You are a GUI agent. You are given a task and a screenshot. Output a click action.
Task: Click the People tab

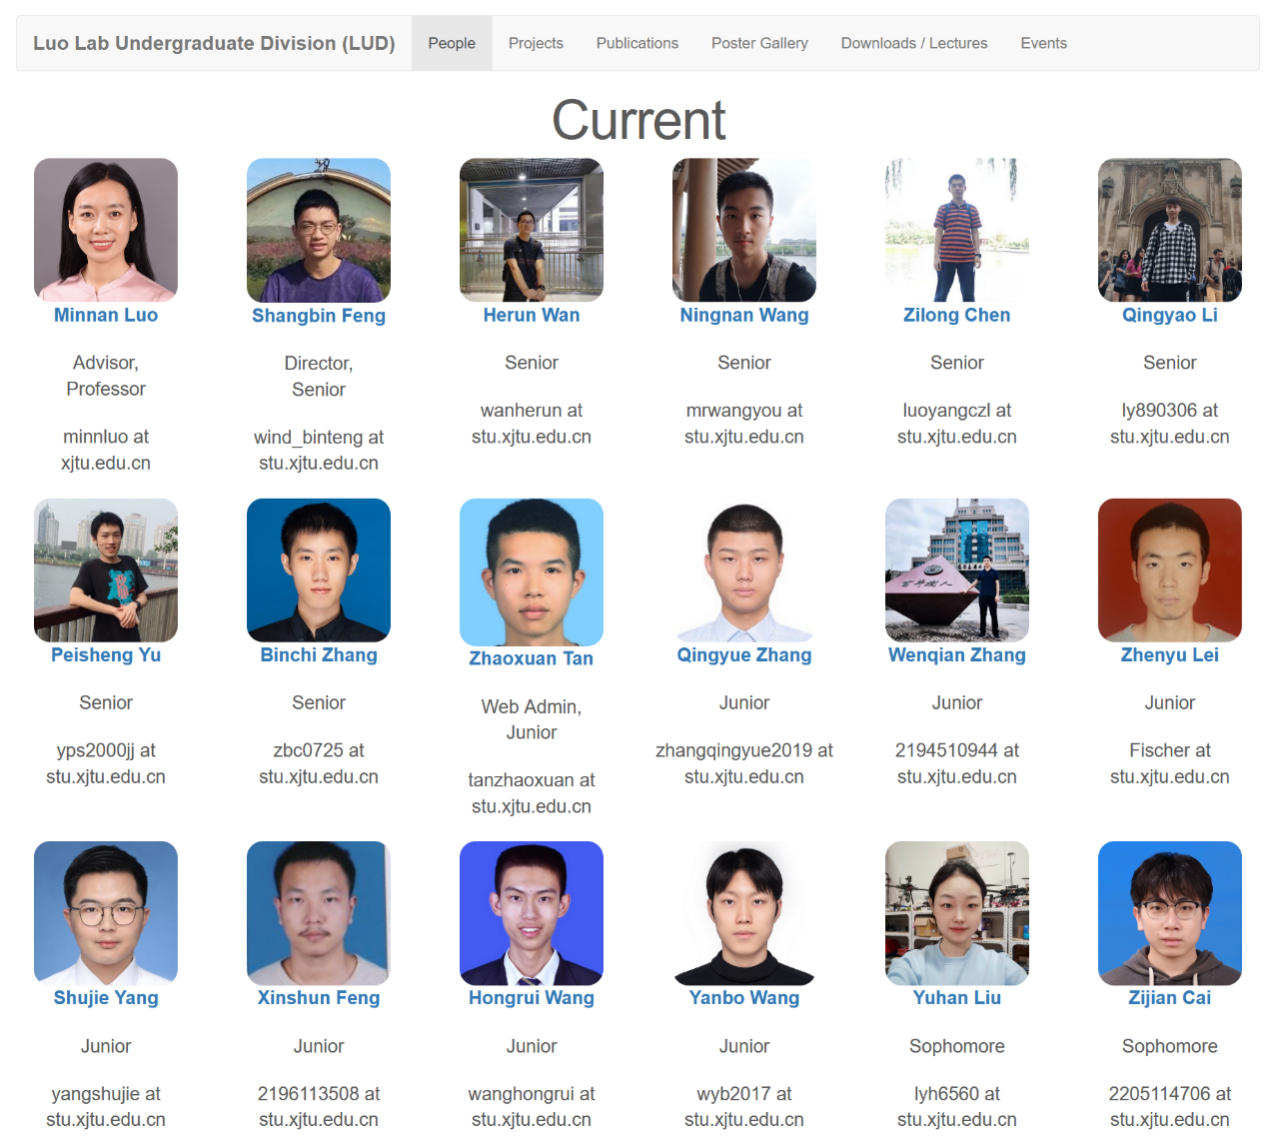point(451,43)
